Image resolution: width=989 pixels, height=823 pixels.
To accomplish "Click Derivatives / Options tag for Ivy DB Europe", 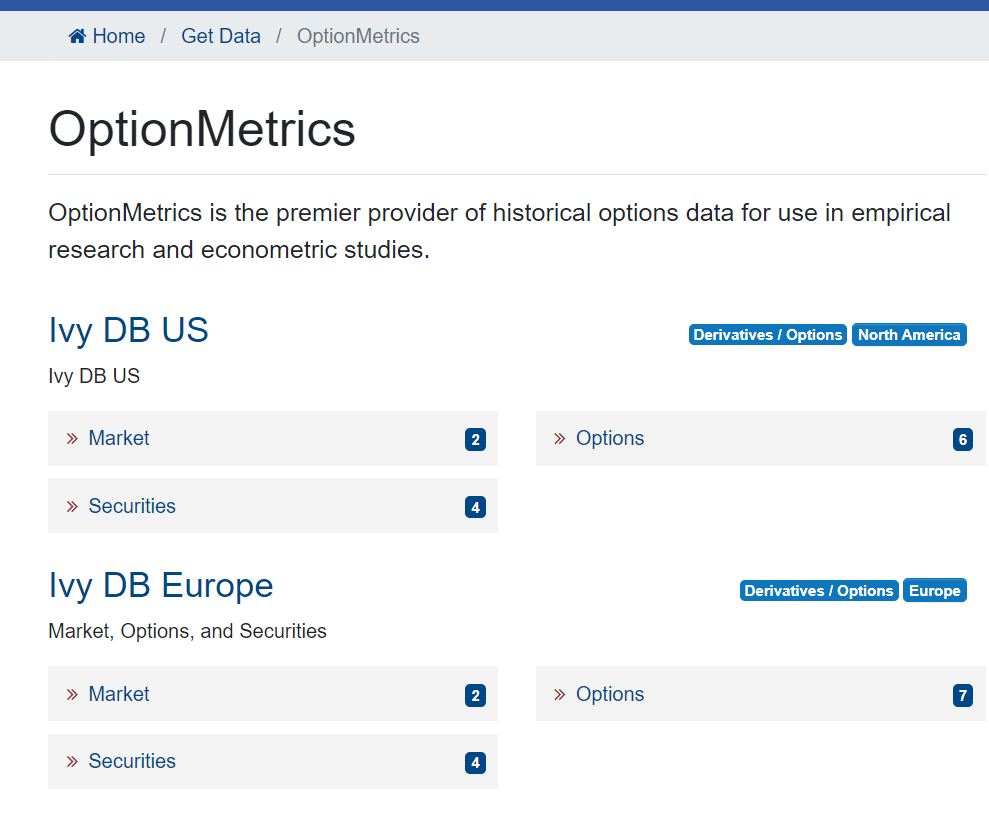I will tap(819, 591).
